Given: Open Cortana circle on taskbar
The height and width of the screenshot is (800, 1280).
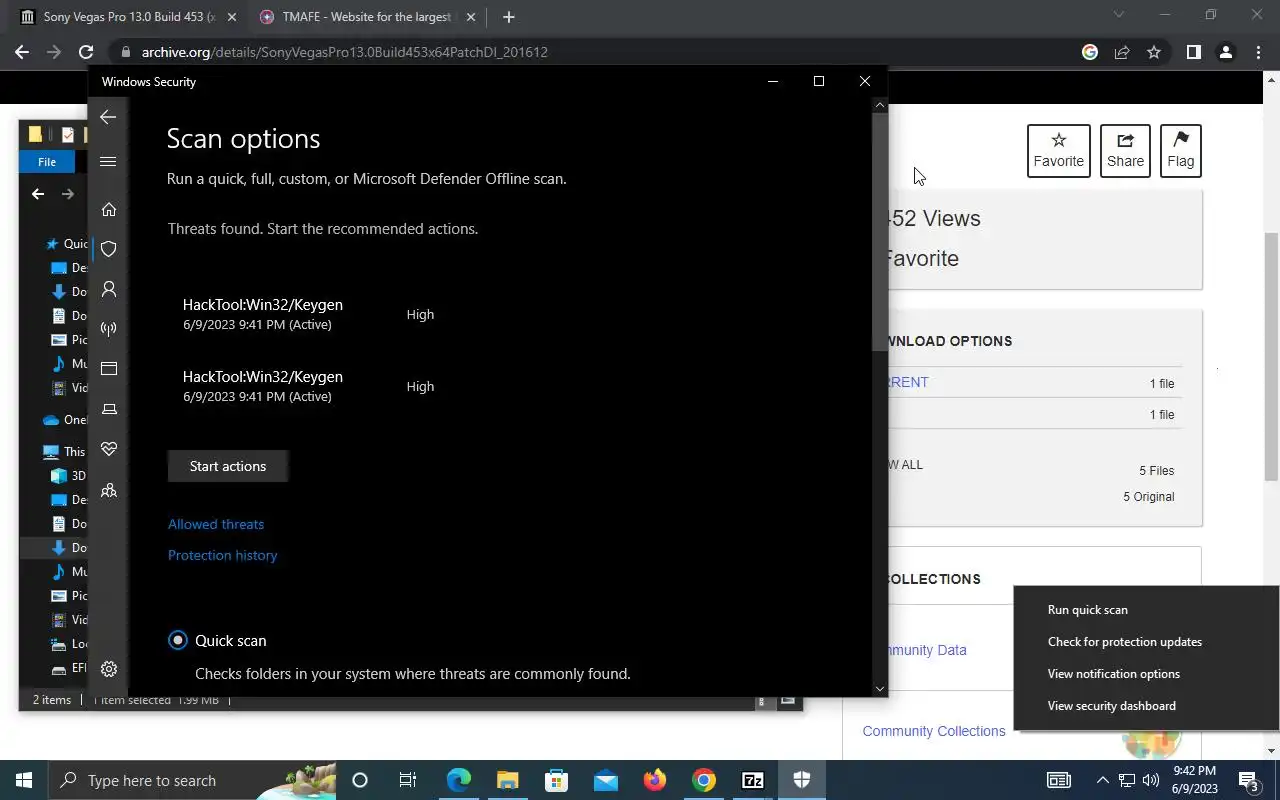Looking at the screenshot, I should click(360, 780).
